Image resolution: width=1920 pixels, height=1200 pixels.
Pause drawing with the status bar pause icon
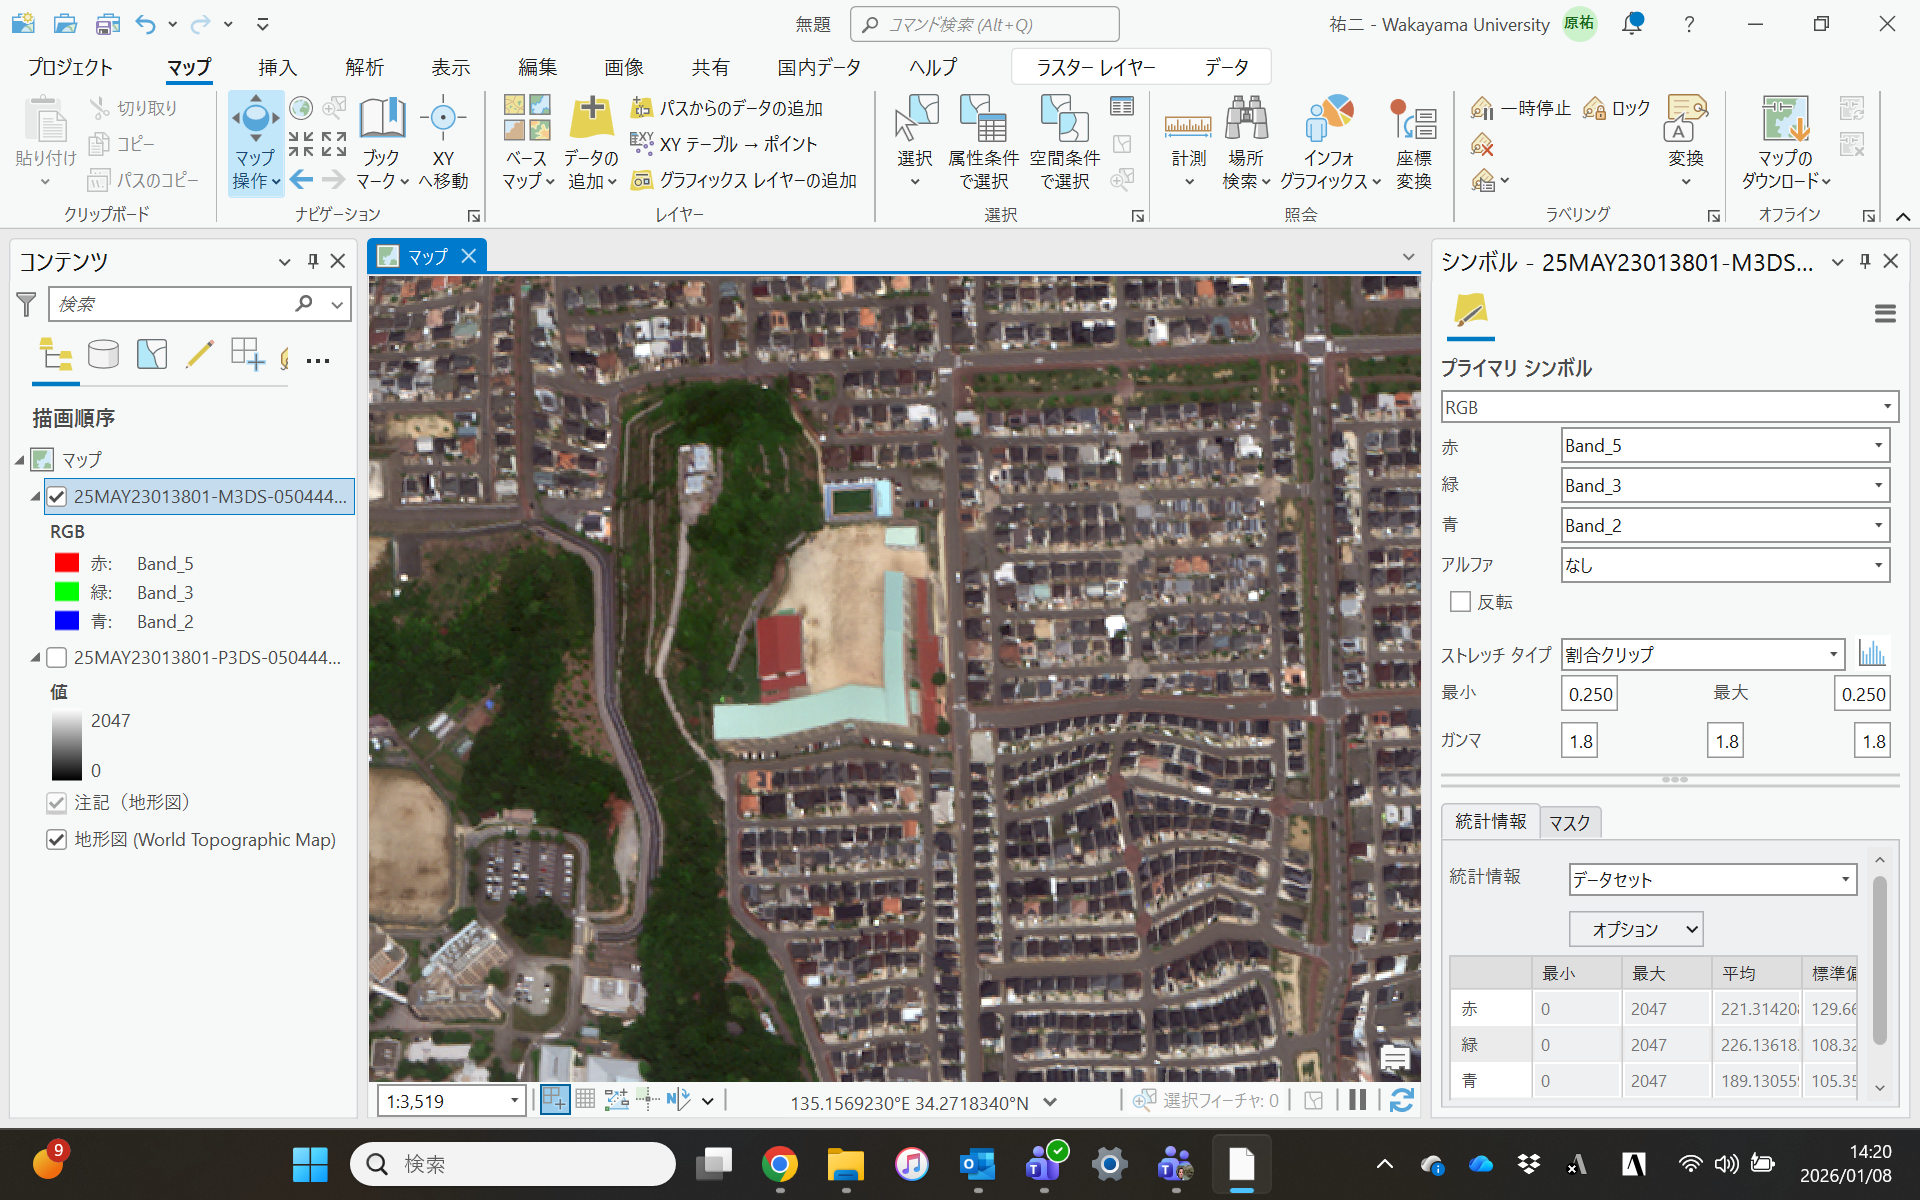click(1357, 1100)
